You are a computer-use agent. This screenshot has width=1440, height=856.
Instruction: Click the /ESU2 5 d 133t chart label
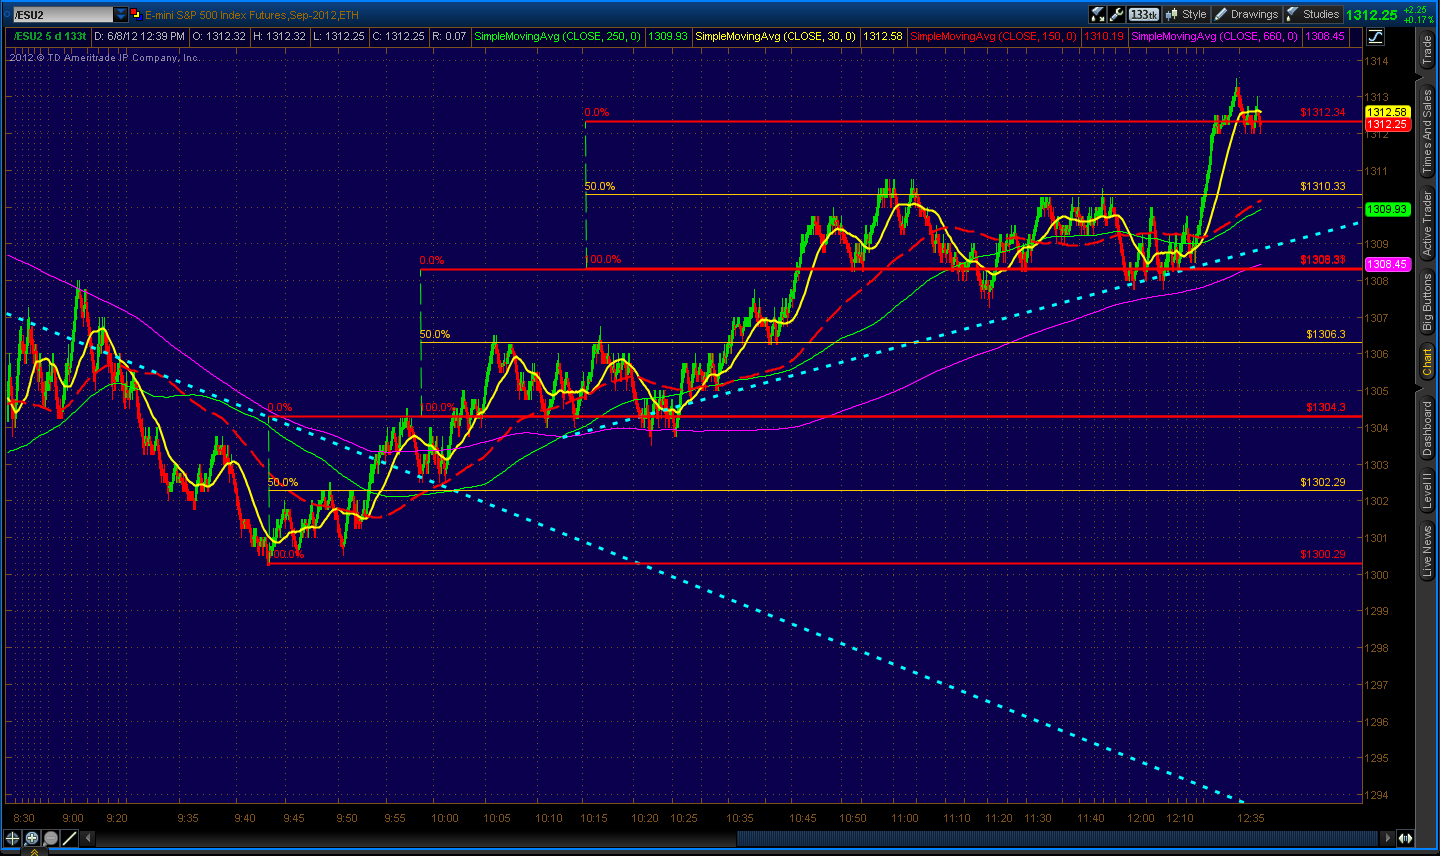tap(49, 36)
